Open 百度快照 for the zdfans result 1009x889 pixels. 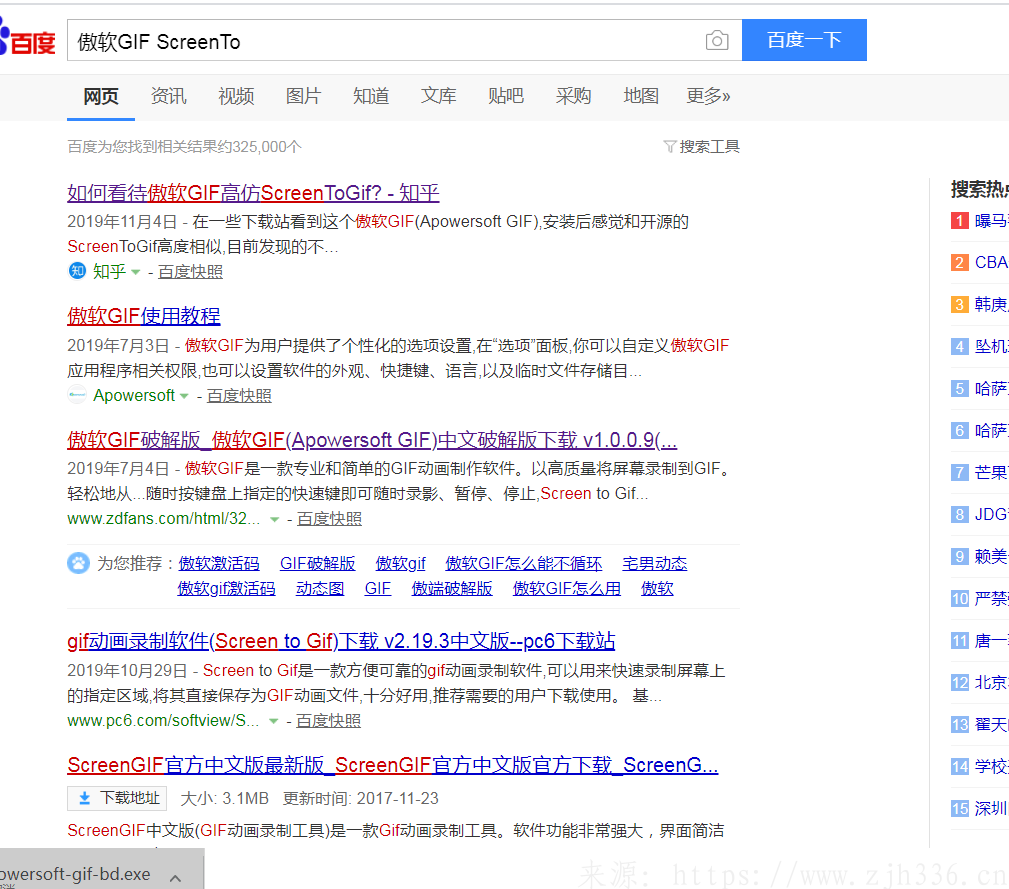coord(329,518)
